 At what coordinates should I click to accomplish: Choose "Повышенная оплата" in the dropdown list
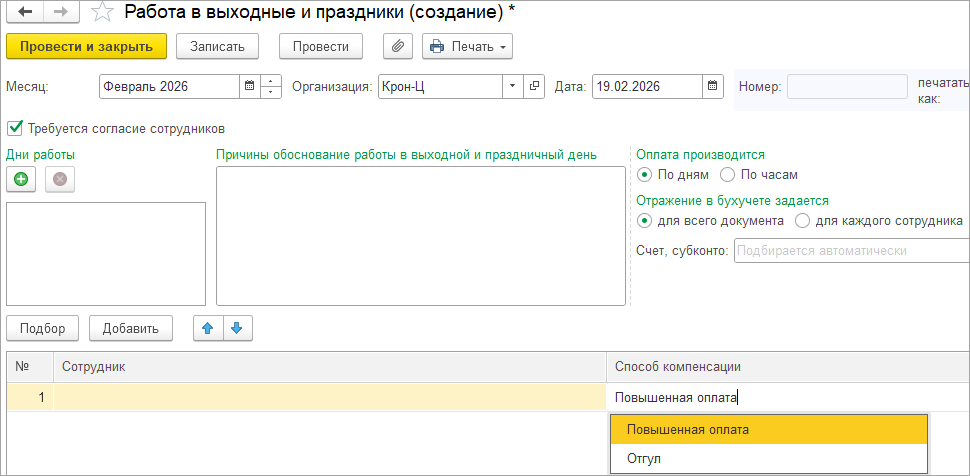688,429
